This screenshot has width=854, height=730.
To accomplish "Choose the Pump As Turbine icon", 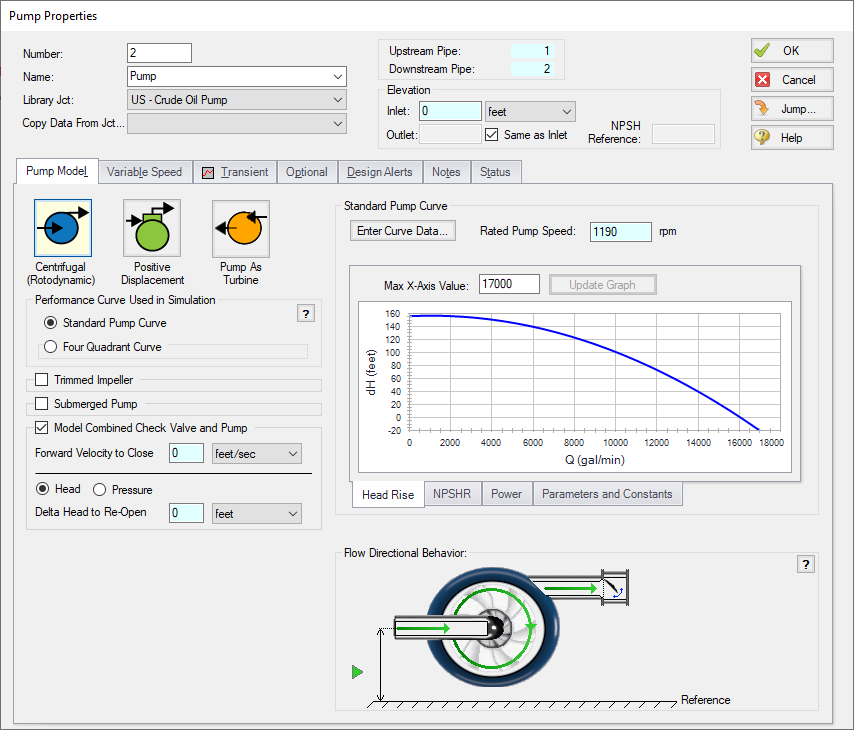I will [x=240, y=227].
